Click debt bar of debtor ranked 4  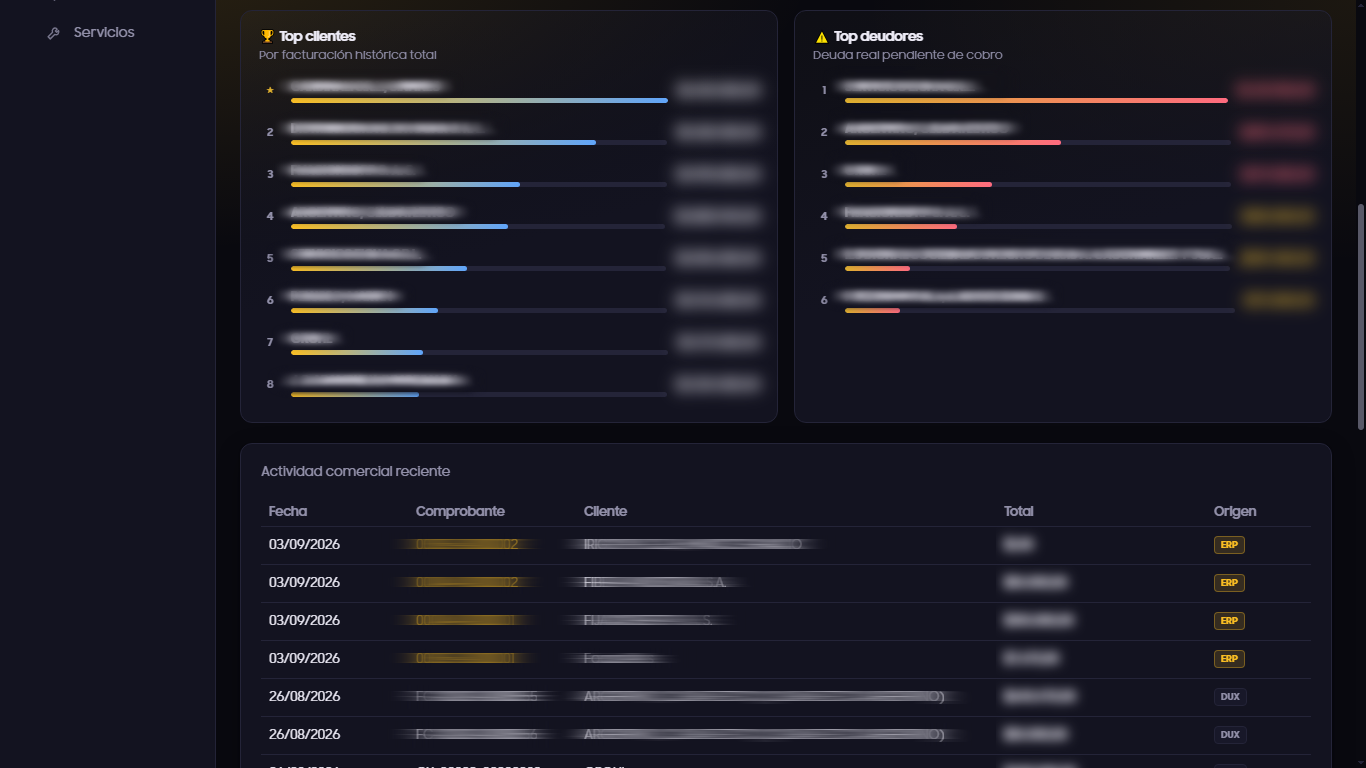pyautogui.click(x=1037, y=226)
